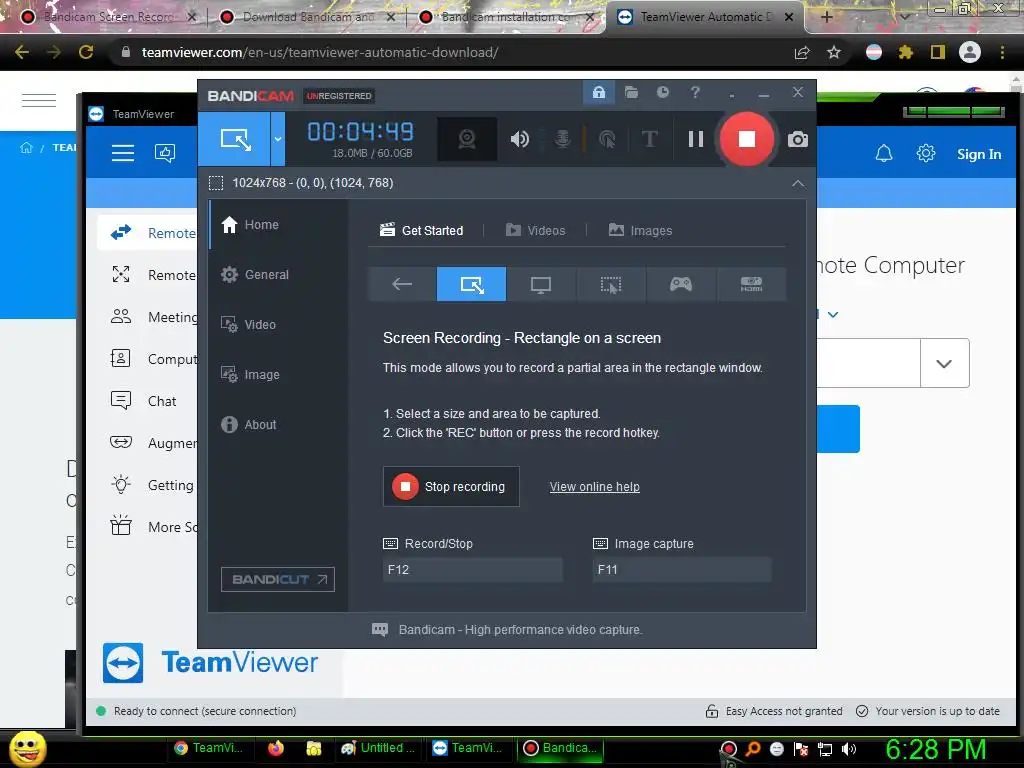Take a screenshot with the Bandicam camera icon
The width and height of the screenshot is (1024, 768).
[797, 139]
